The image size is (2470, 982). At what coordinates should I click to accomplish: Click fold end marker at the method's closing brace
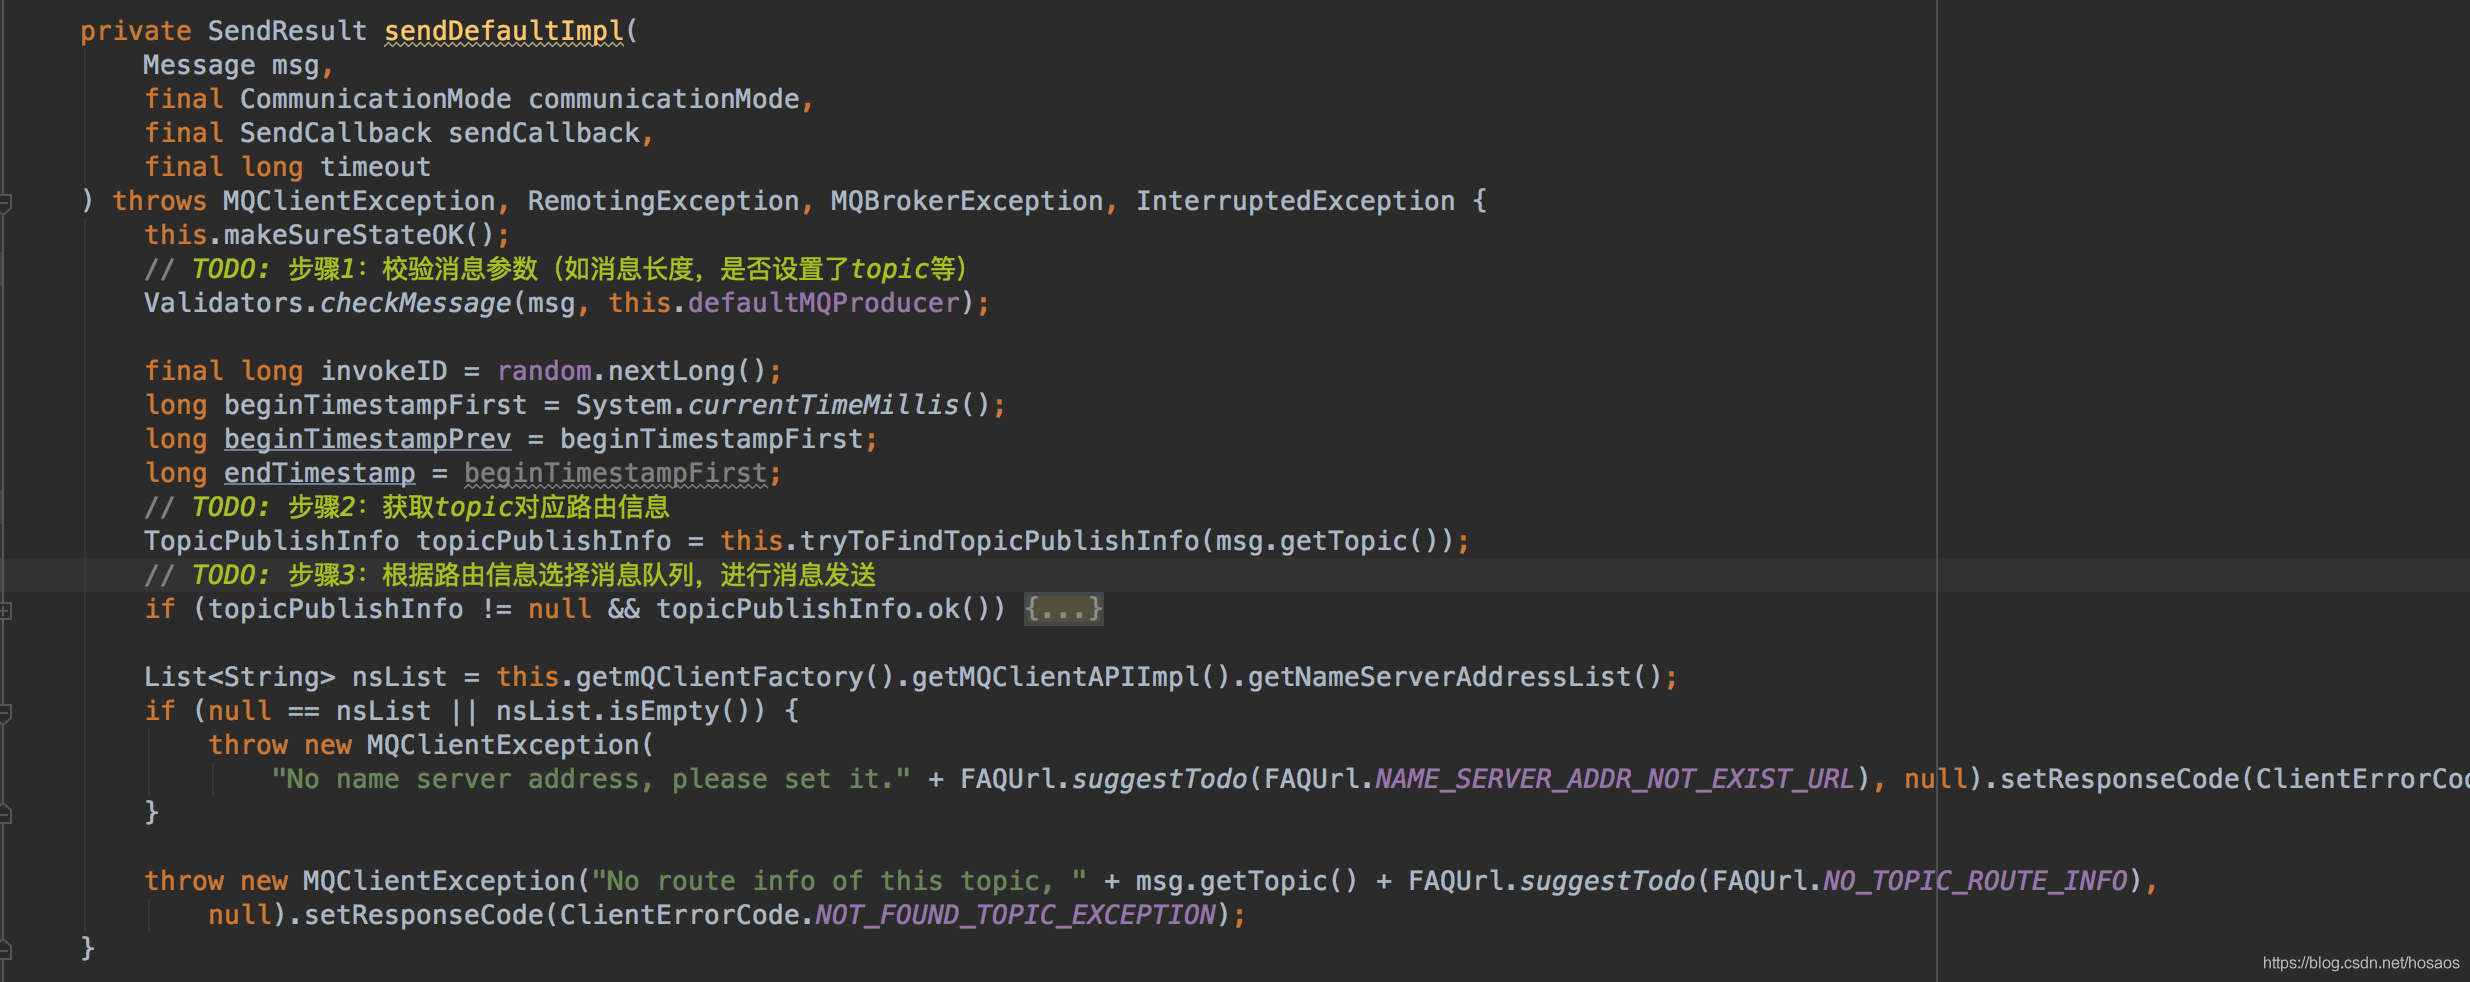tap(6, 950)
